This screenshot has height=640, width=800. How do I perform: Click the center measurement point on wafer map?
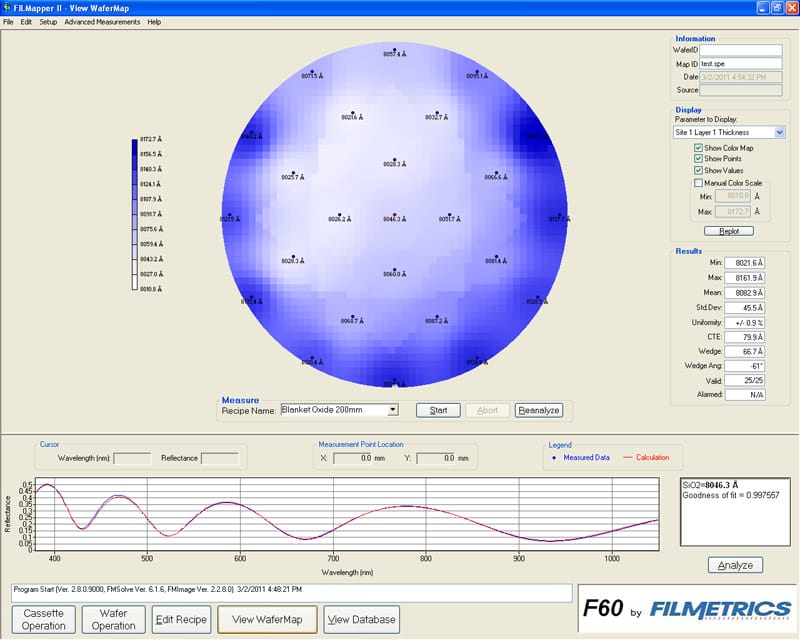pyautogui.click(x=395, y=216)
